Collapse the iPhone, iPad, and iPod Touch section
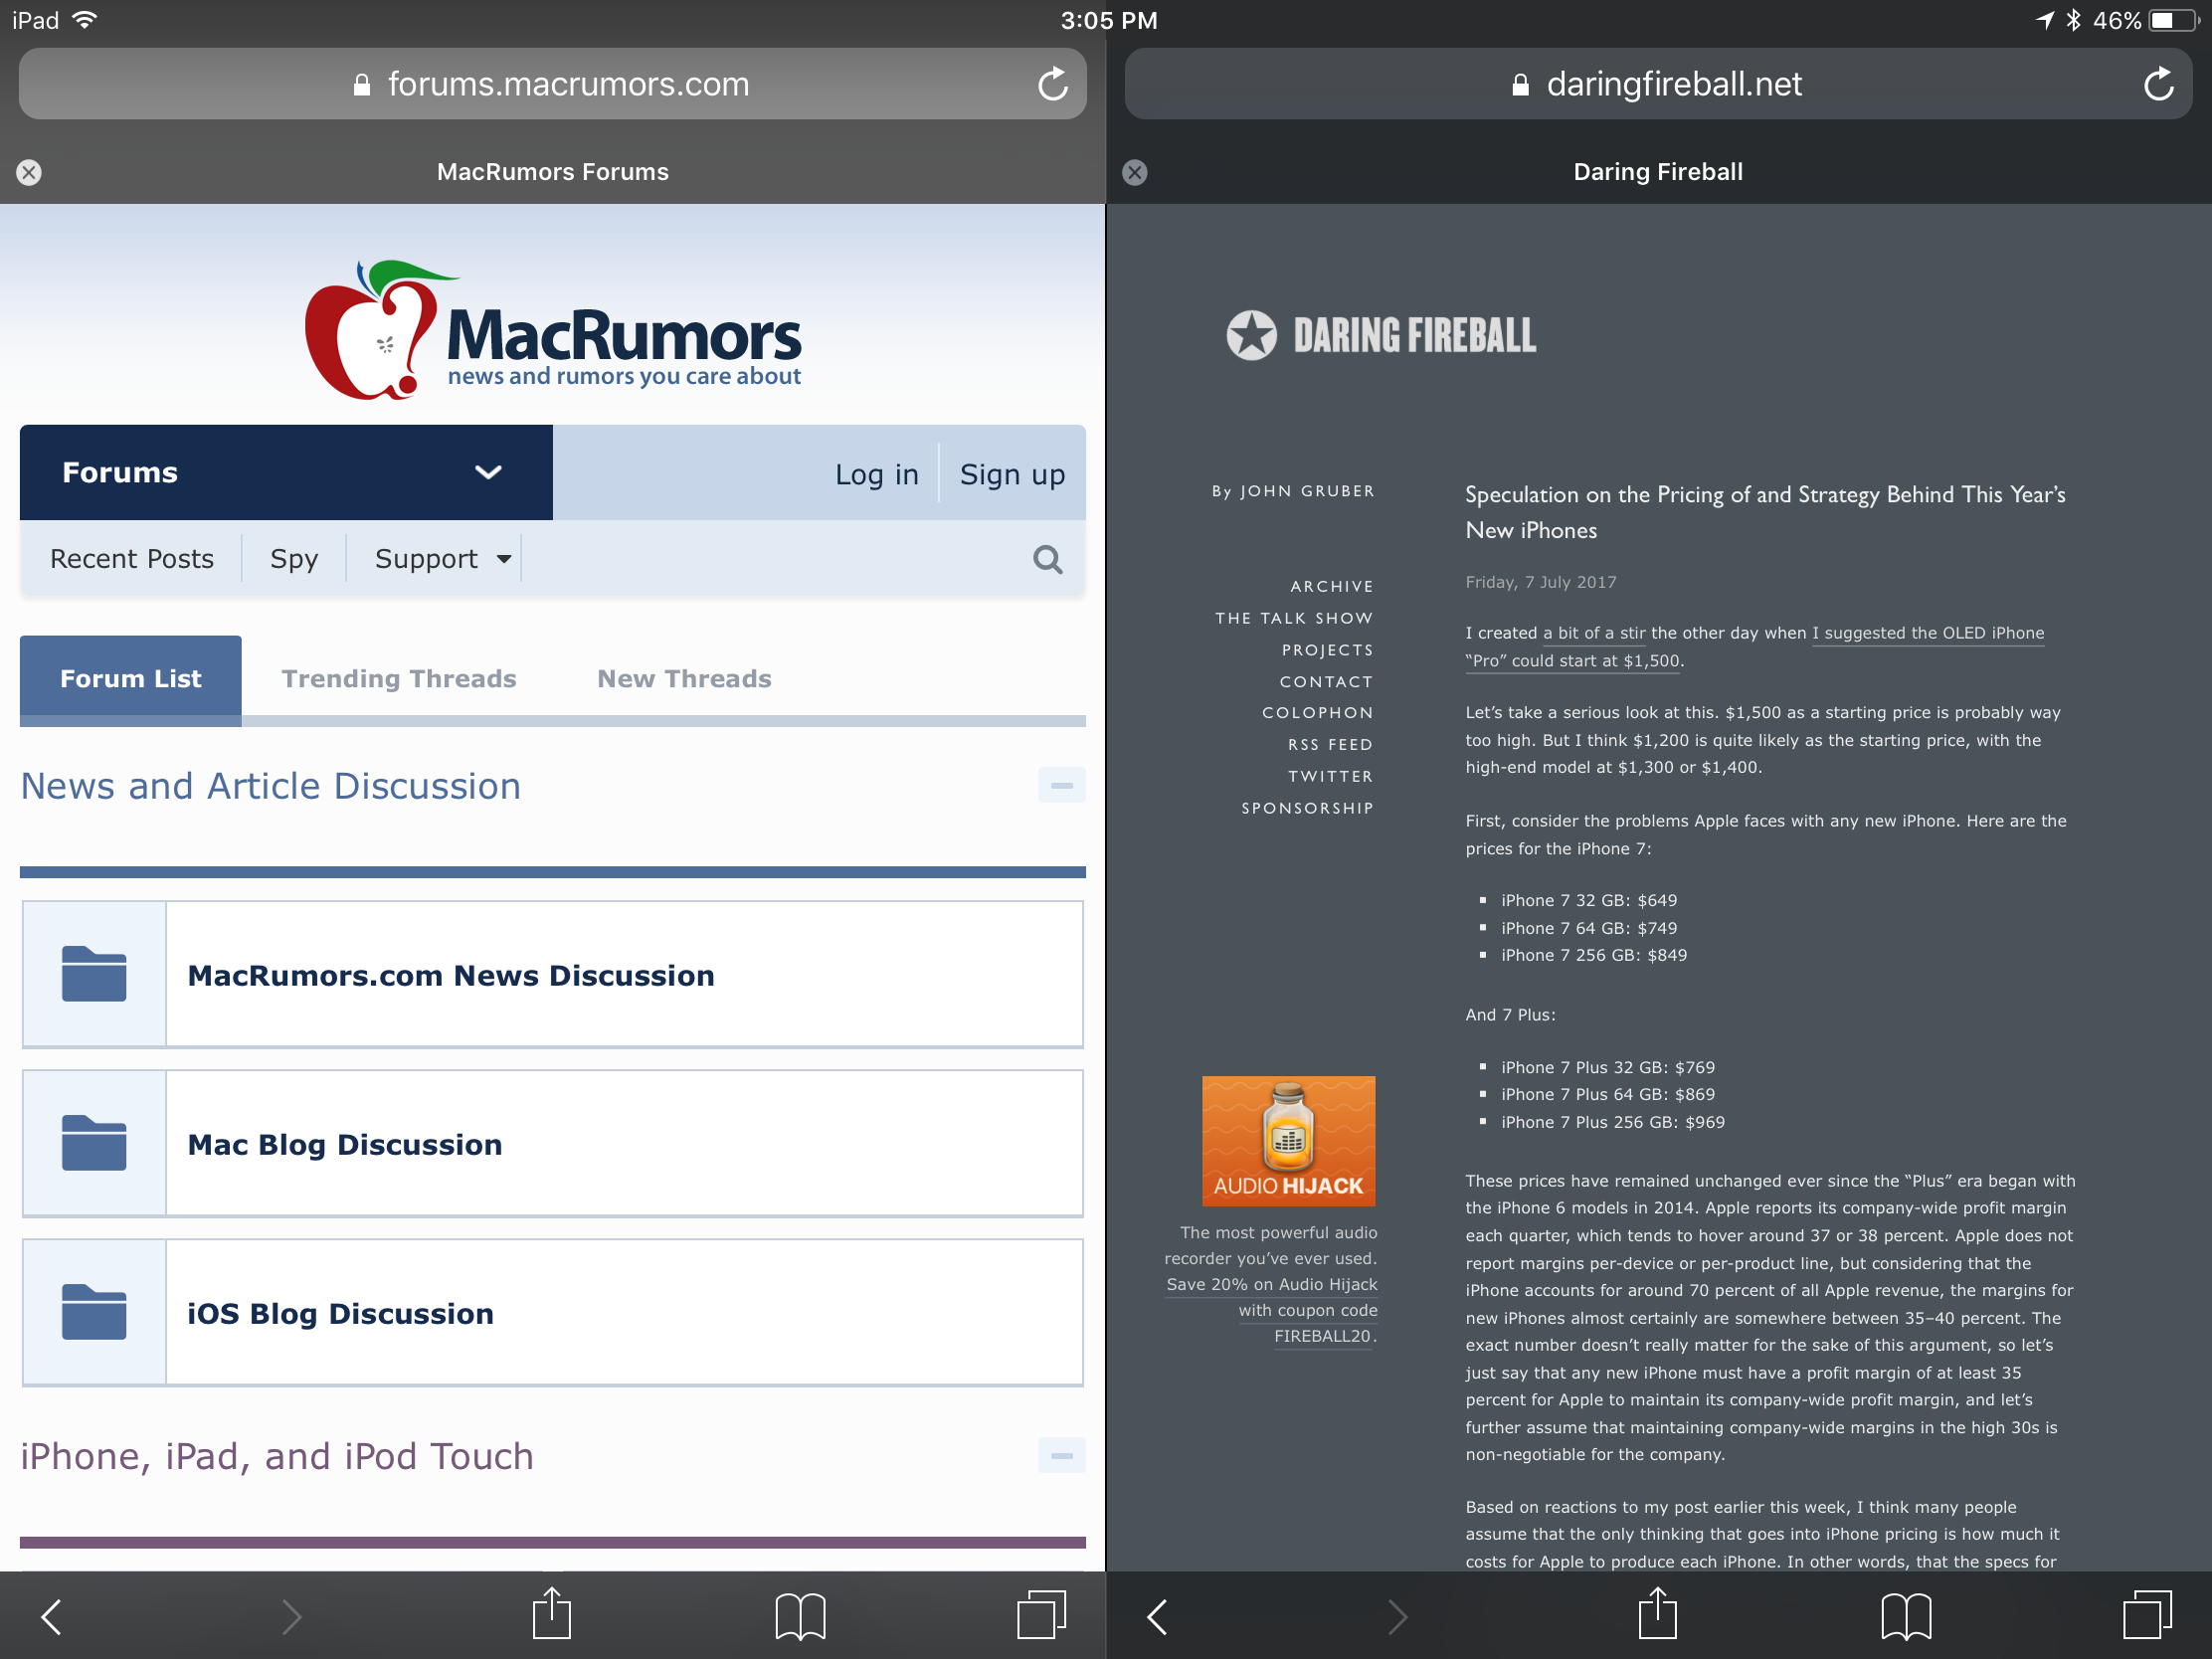The width and height of the screenshot is (2212, 1659). [1061, 1455]
